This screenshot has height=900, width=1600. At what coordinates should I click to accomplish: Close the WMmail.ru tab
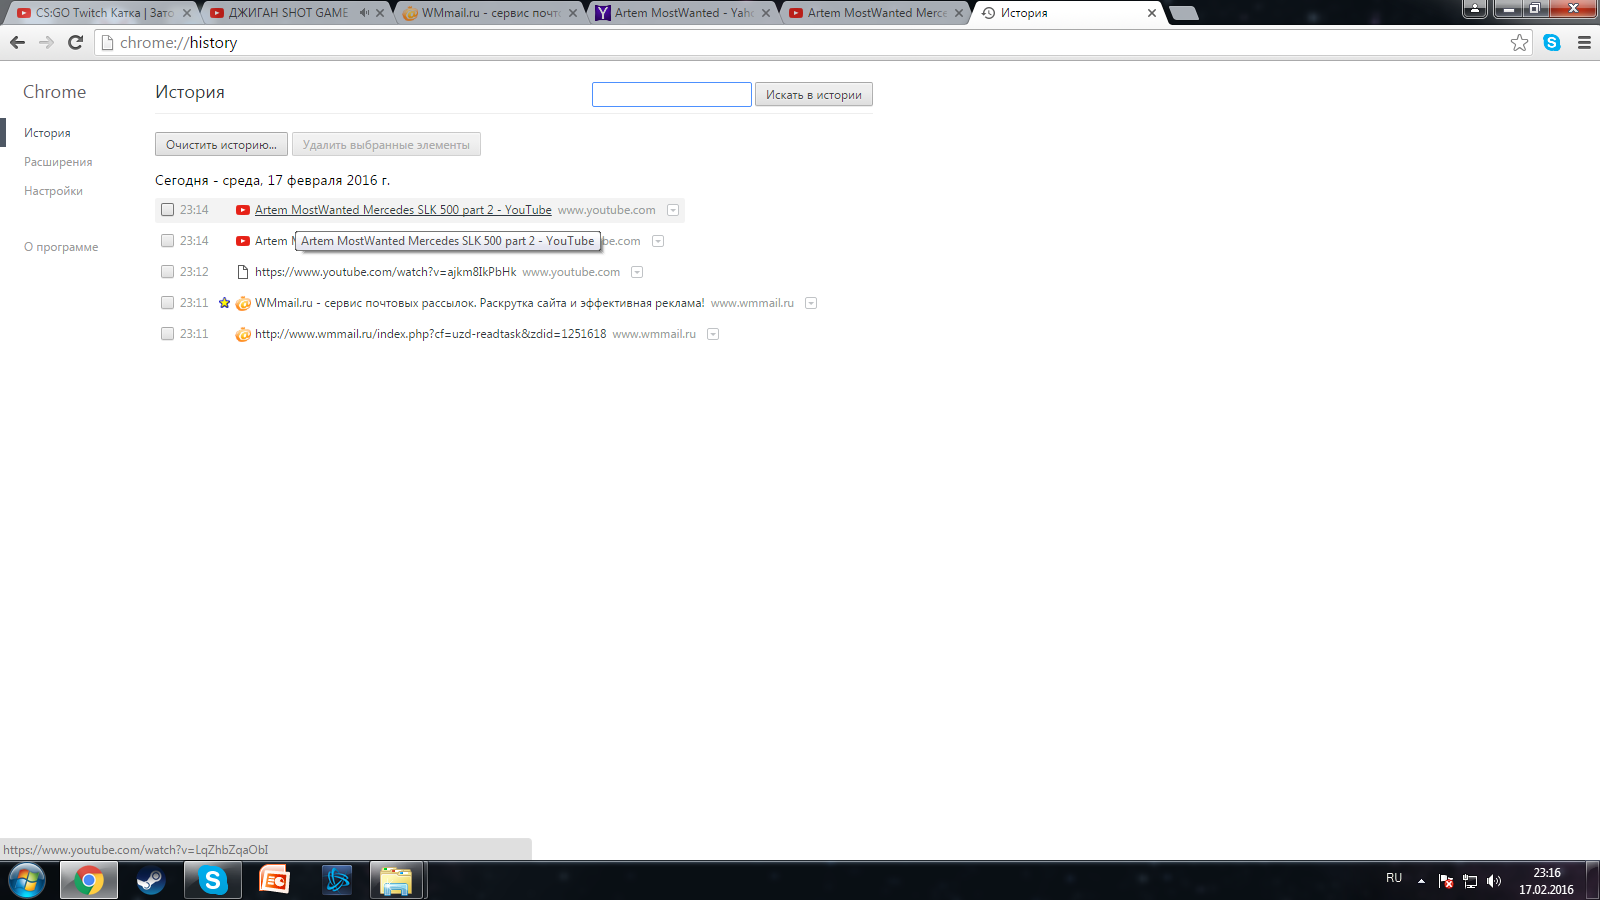point(573,13)
